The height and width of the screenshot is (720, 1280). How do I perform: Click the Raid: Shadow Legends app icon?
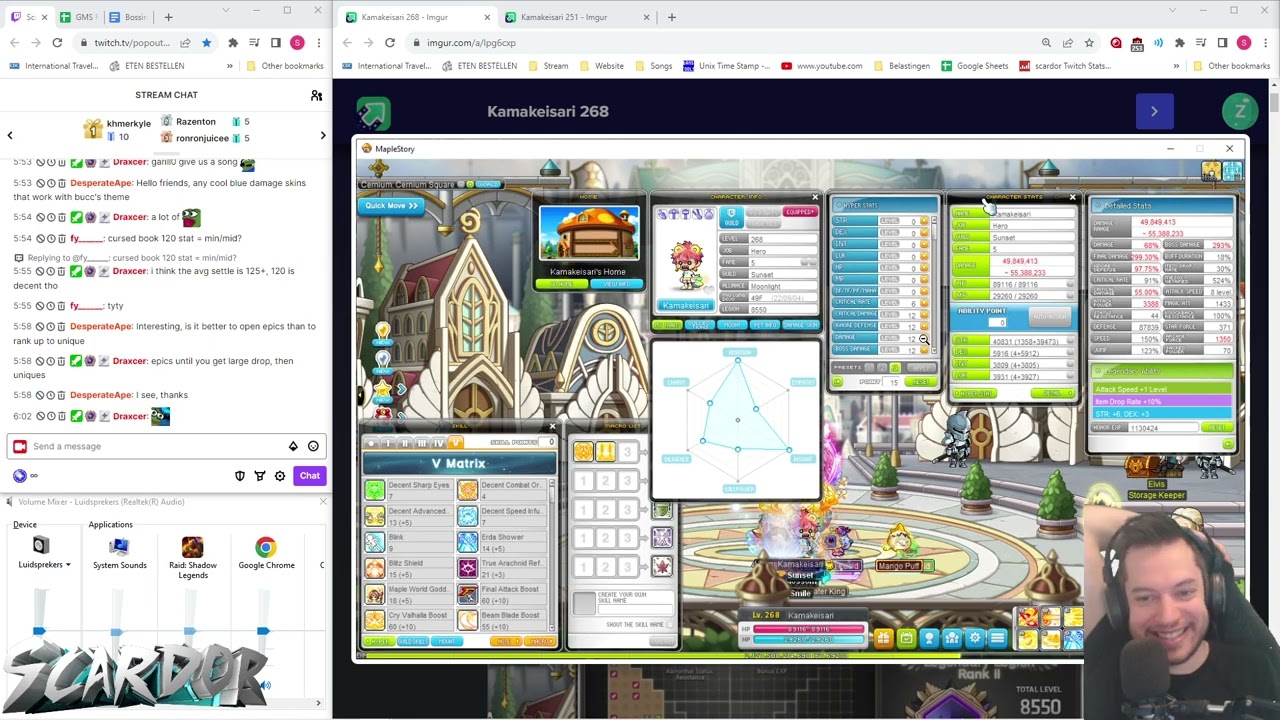tap(192, 547)
